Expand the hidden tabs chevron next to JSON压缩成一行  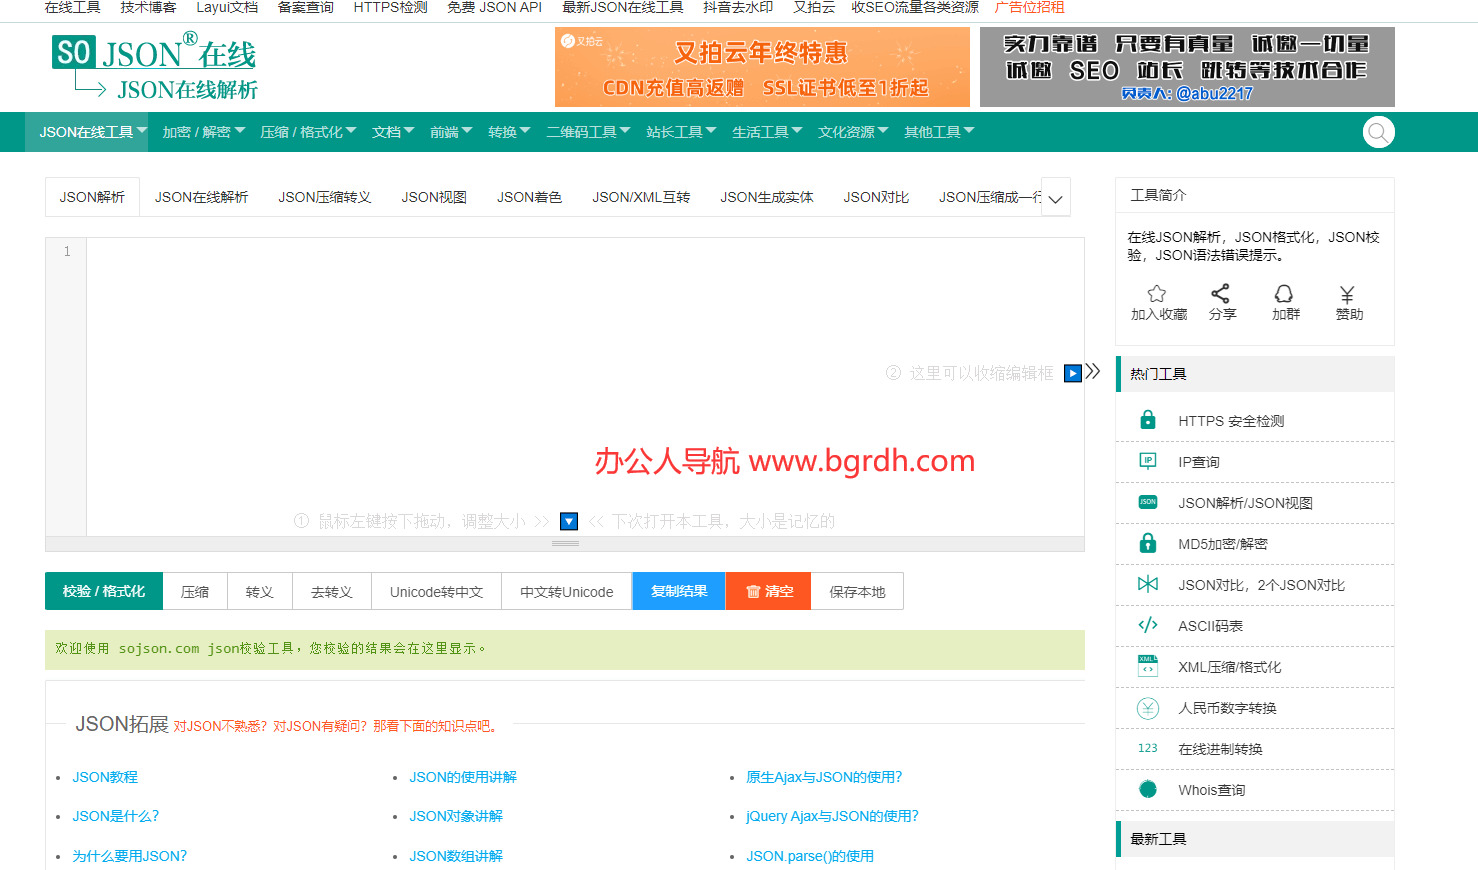1055,197
